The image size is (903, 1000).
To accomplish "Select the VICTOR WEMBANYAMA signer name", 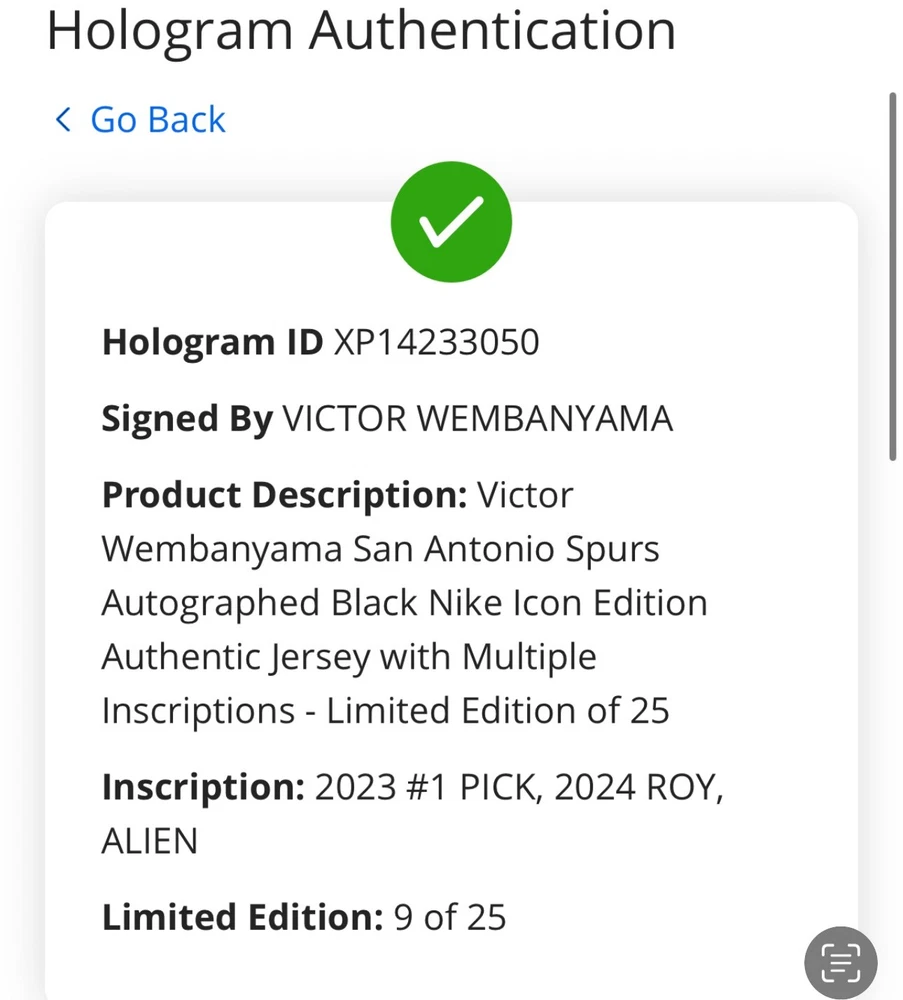I will [x=478, y=419].
